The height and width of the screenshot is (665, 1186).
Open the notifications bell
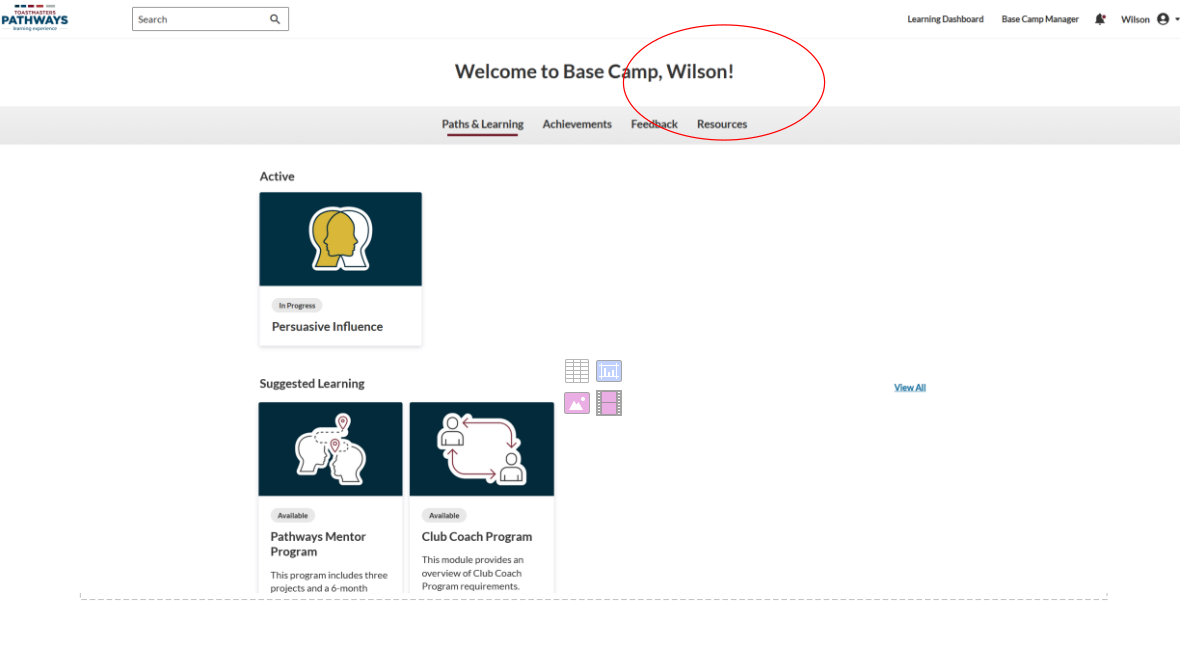[1100, 19]
